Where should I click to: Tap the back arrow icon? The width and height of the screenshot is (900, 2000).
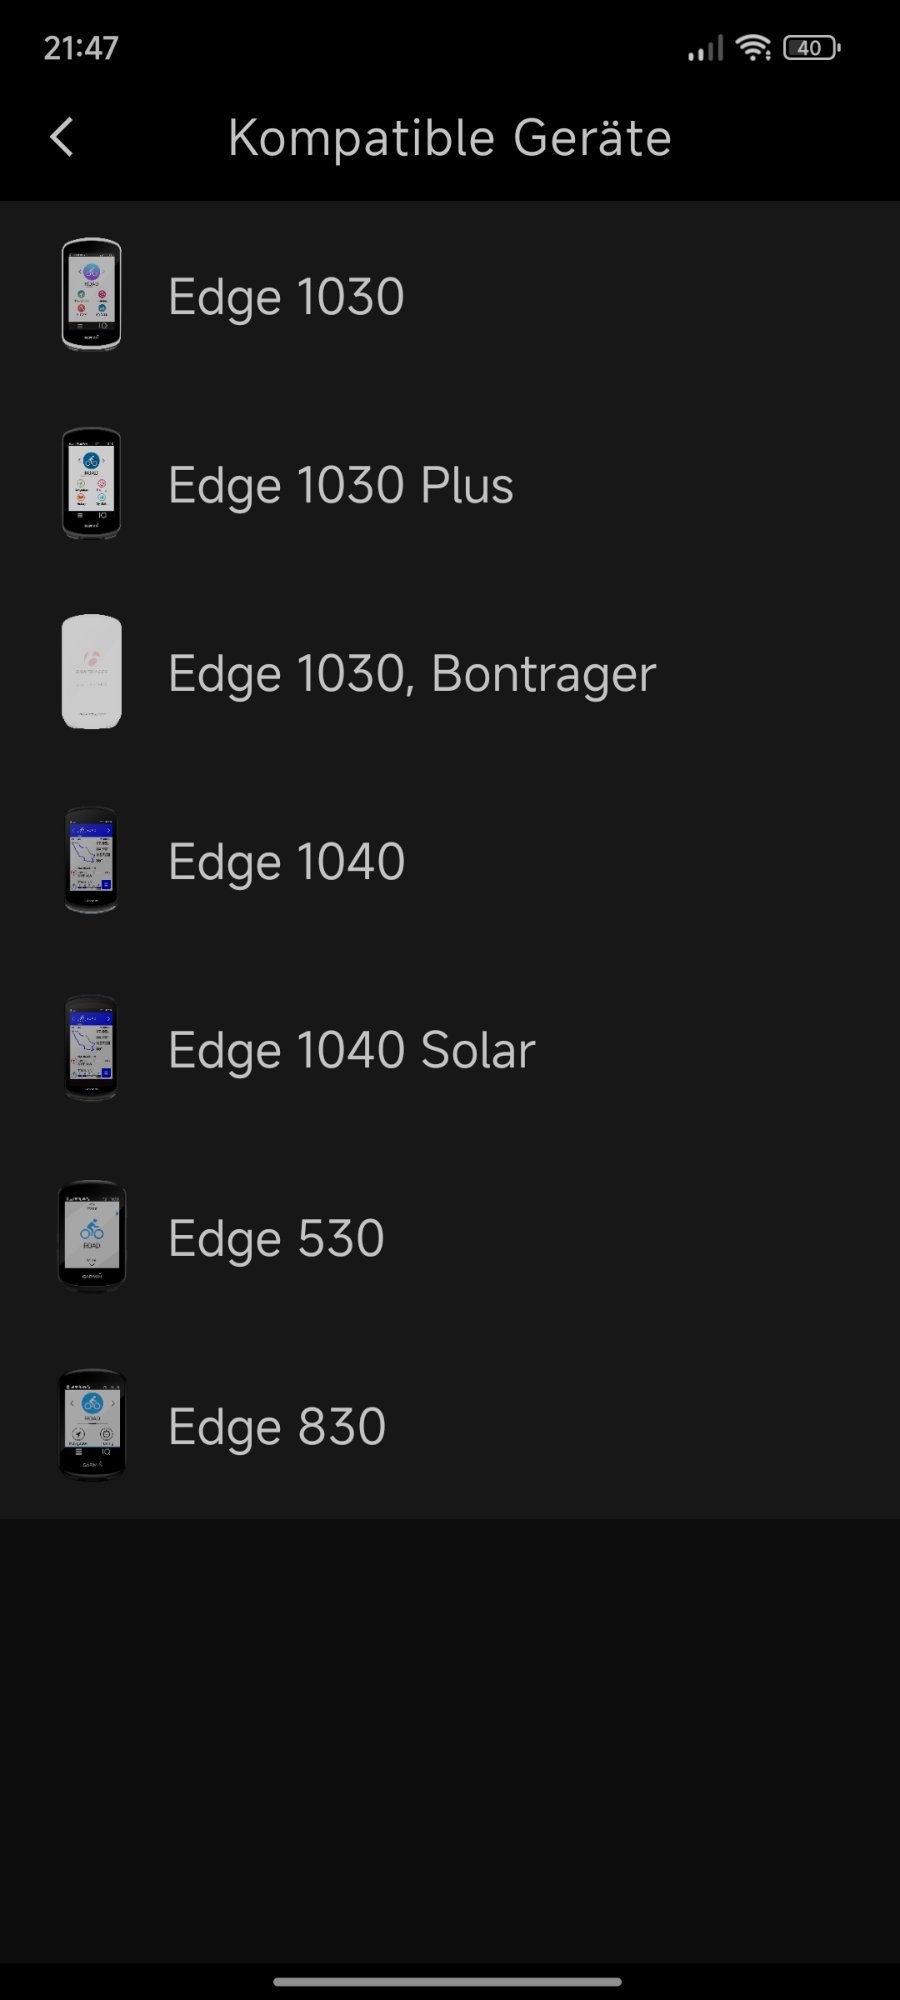click(x=62, y=137)
